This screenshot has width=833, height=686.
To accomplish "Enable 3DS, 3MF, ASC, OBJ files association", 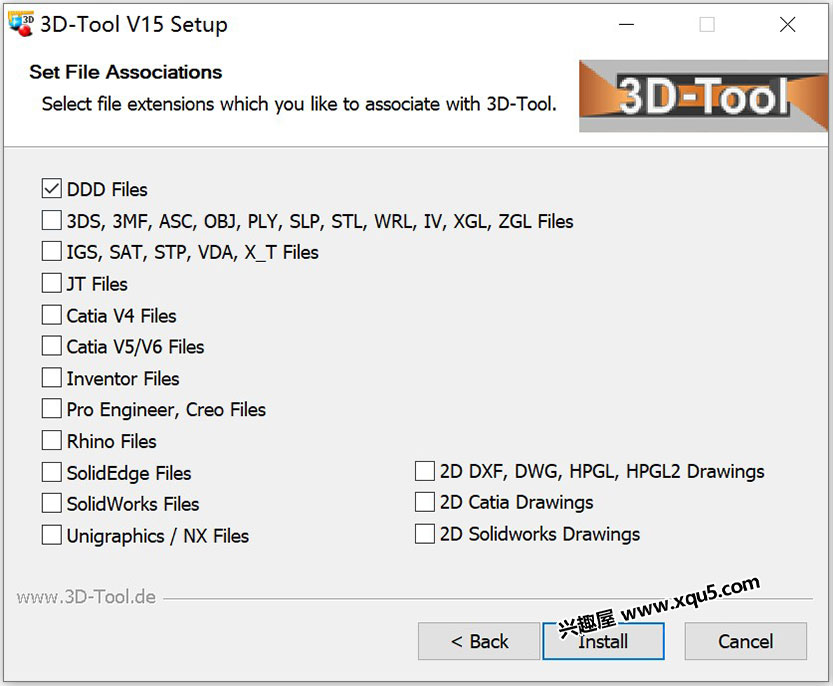I will click(52, 220).
